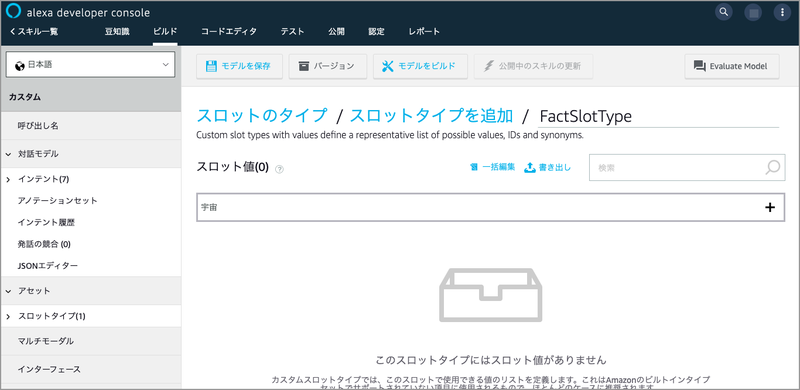
Task: Click the magnifier icon in the search box
Action: [772, 167]
